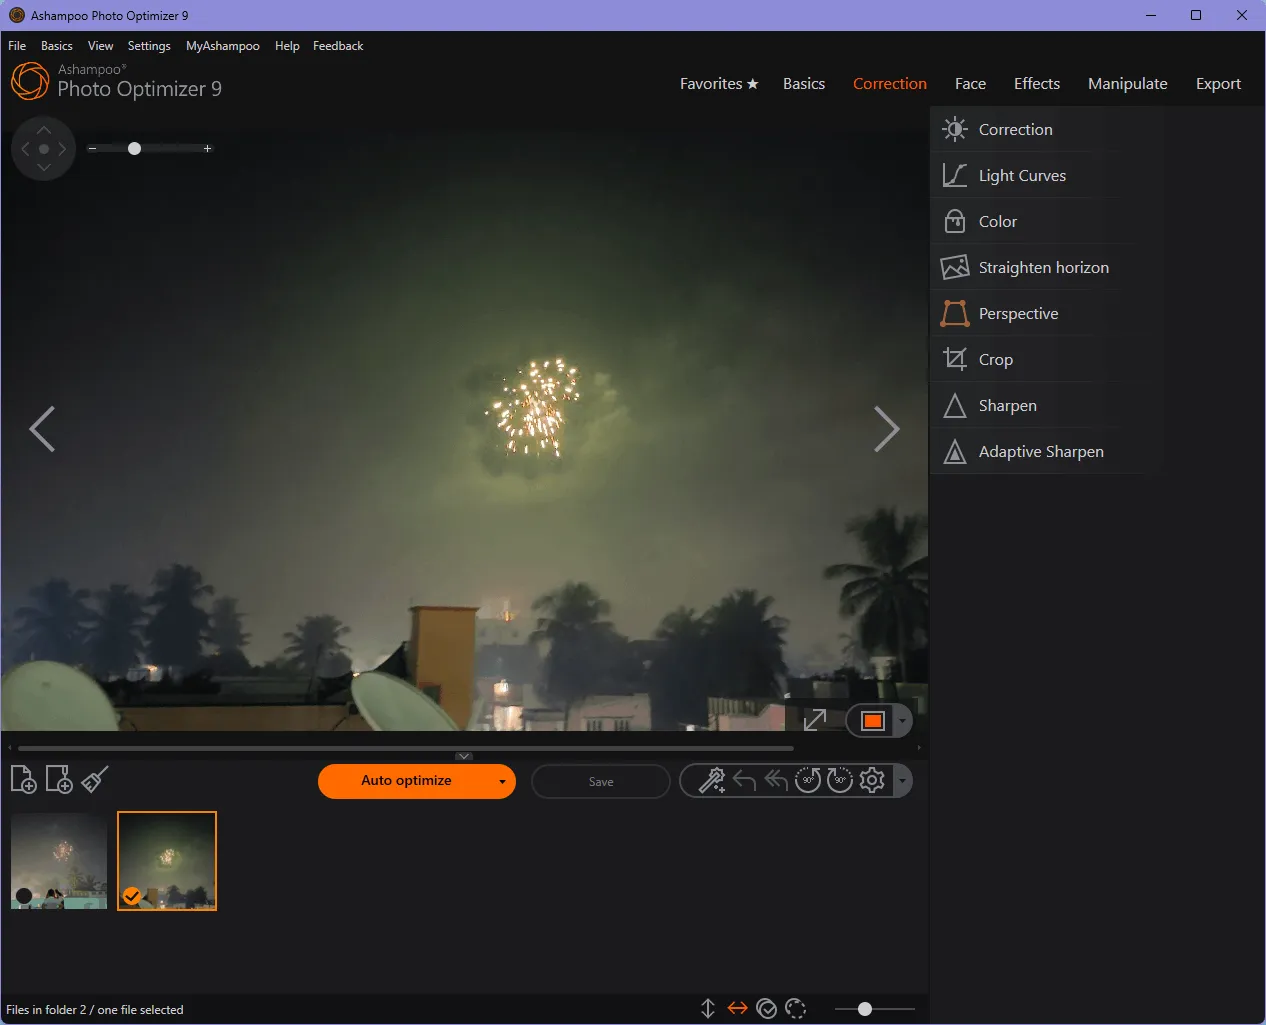Expand the background color style dropdown
Viewport: 1266px width, 1025px height.
coord(901,720)
